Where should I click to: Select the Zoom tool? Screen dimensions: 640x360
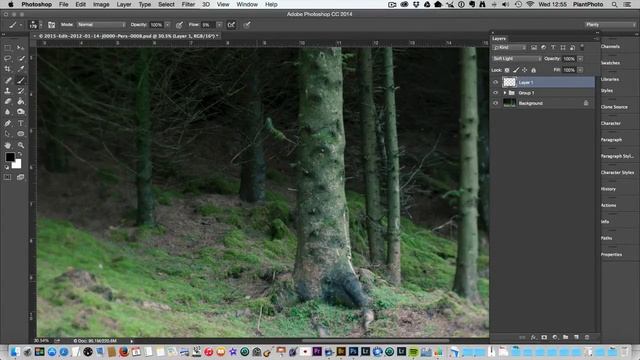tap(20, 145)
